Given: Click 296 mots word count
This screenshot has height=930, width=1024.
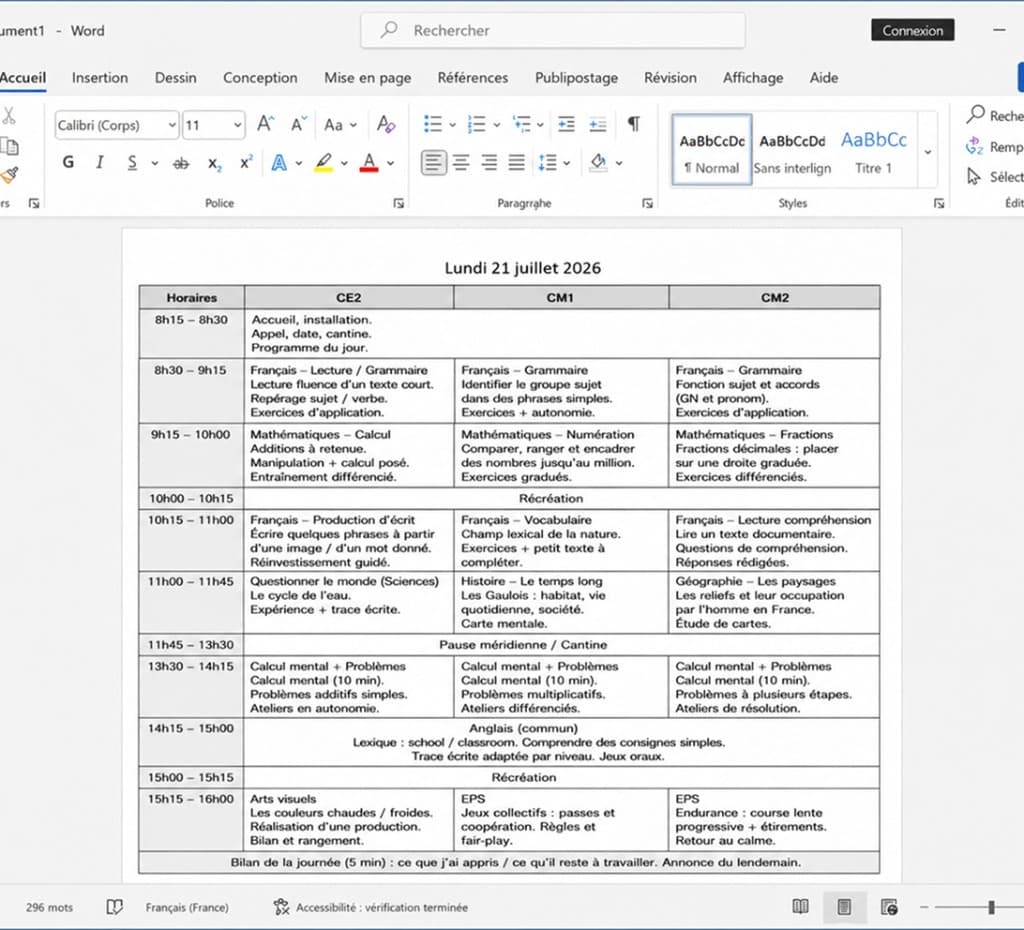Looking at the screenshot, I should click(50, 907).
